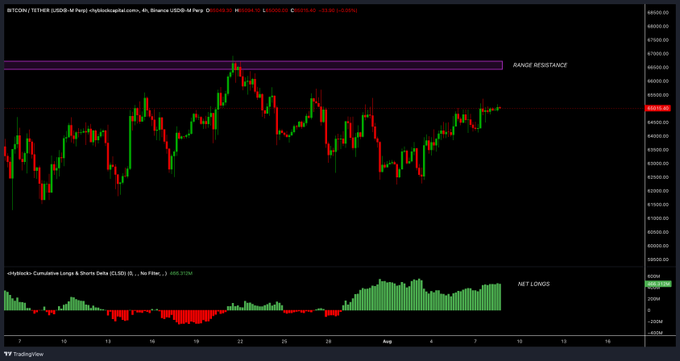
Task: Click the 200M indicator axis label
Action: (x=654, y=299)
